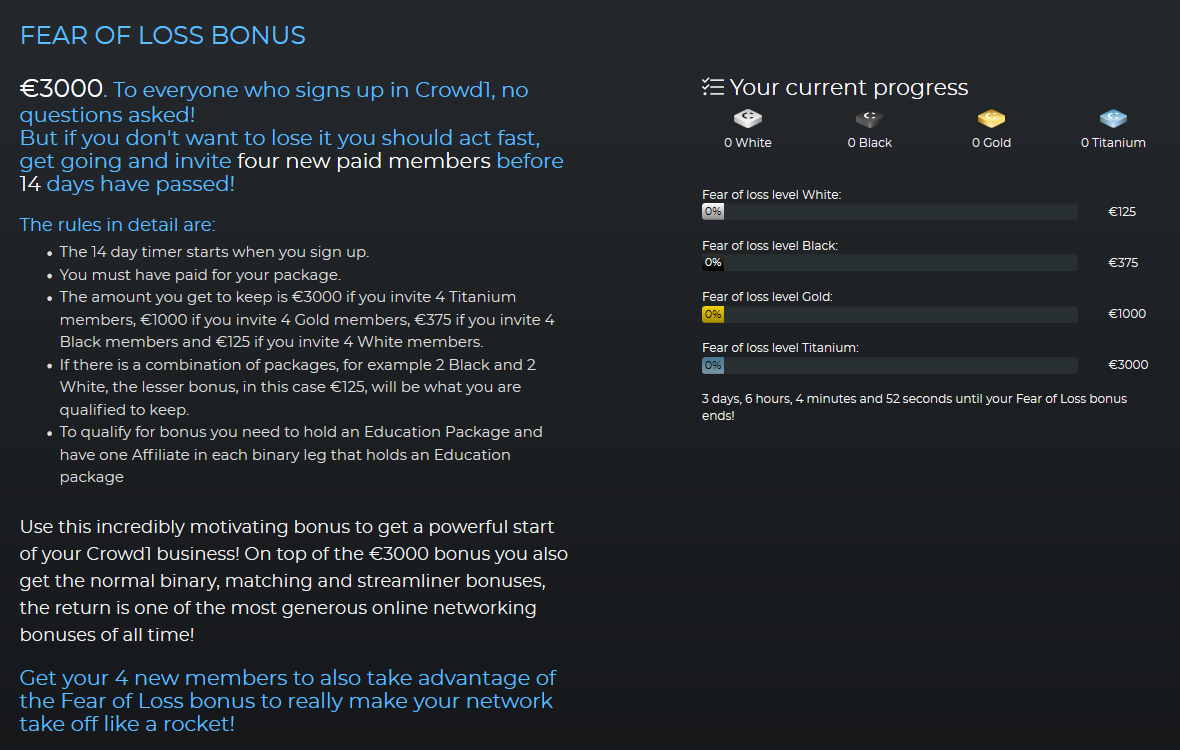Click the Black level 0% progress bar
Image resolution: width=1180 pixels, height=750 pixels.
890,263
